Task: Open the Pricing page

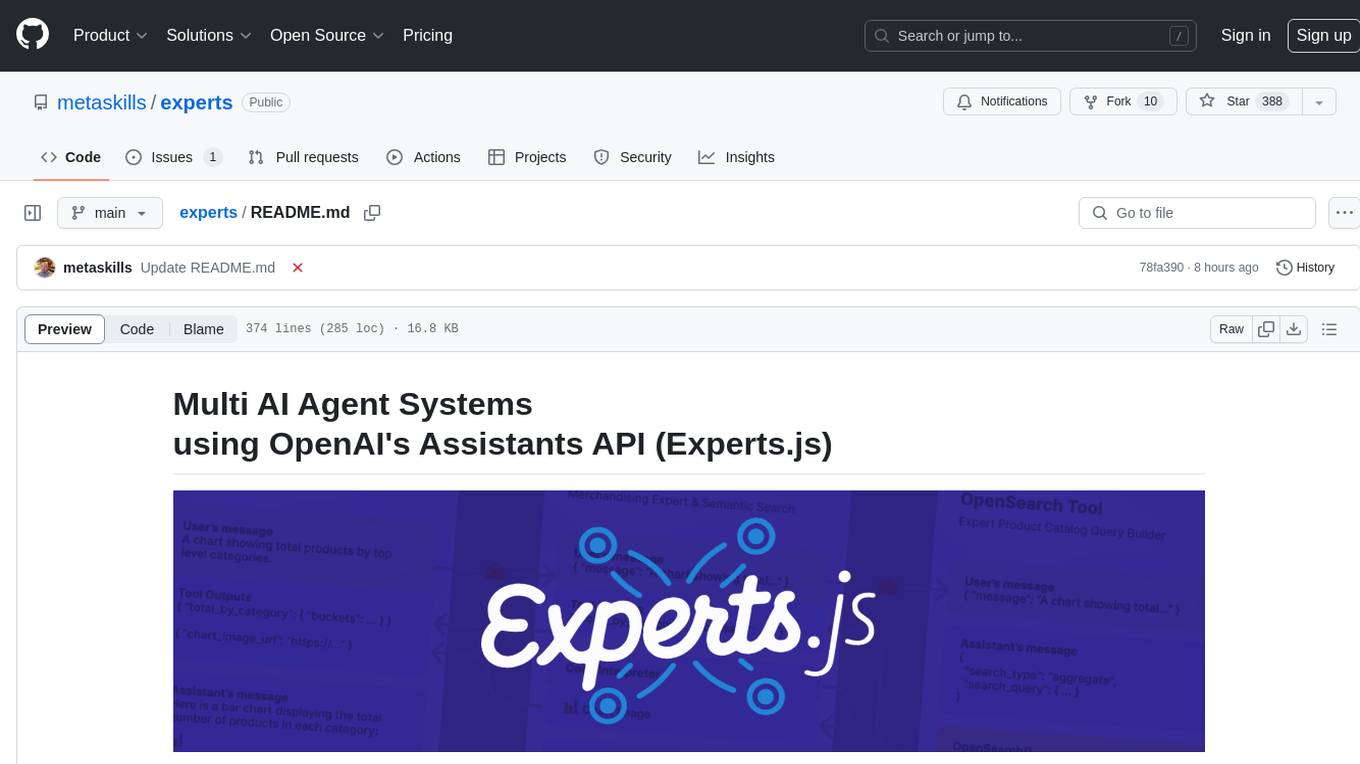Action: (x=427, y=35)
